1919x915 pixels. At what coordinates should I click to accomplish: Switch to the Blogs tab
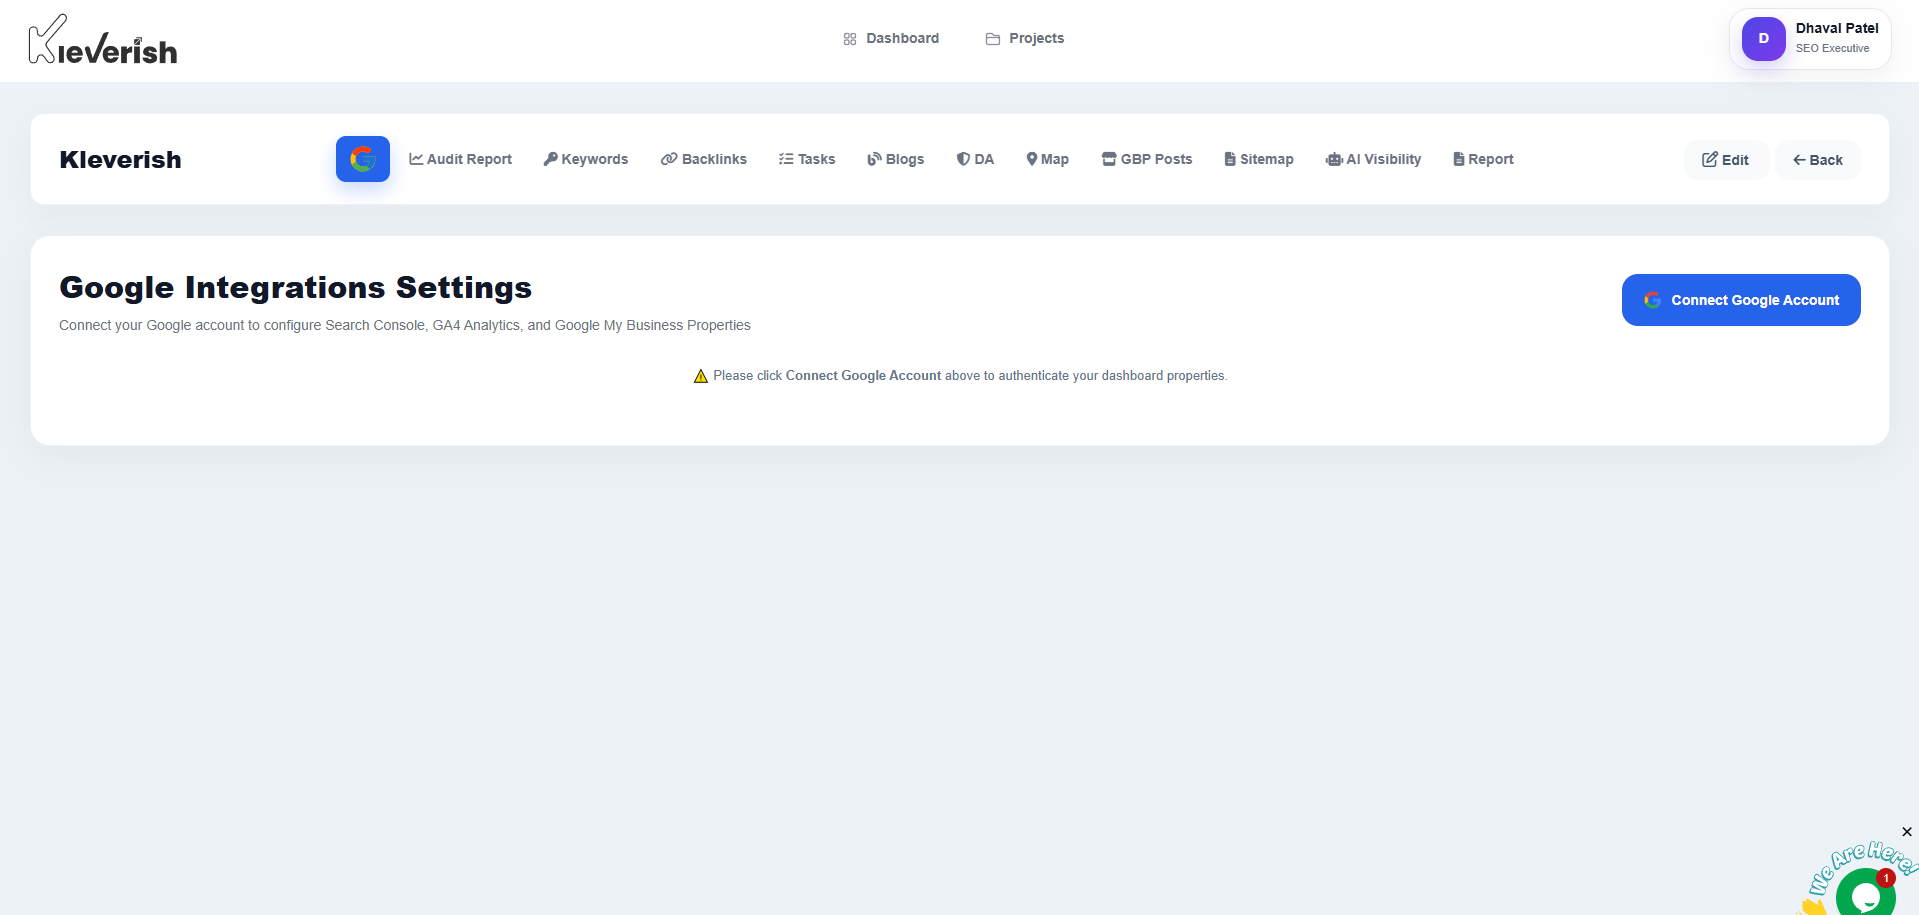[896, 159]
